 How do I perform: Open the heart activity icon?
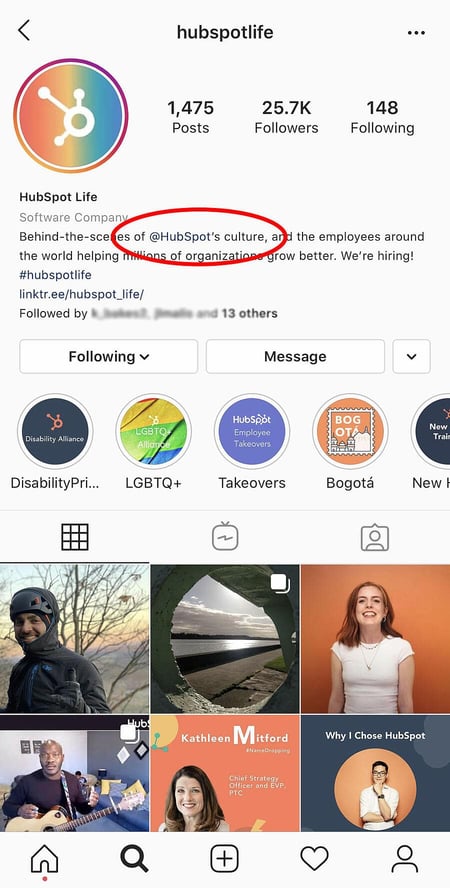pos(314,859)
